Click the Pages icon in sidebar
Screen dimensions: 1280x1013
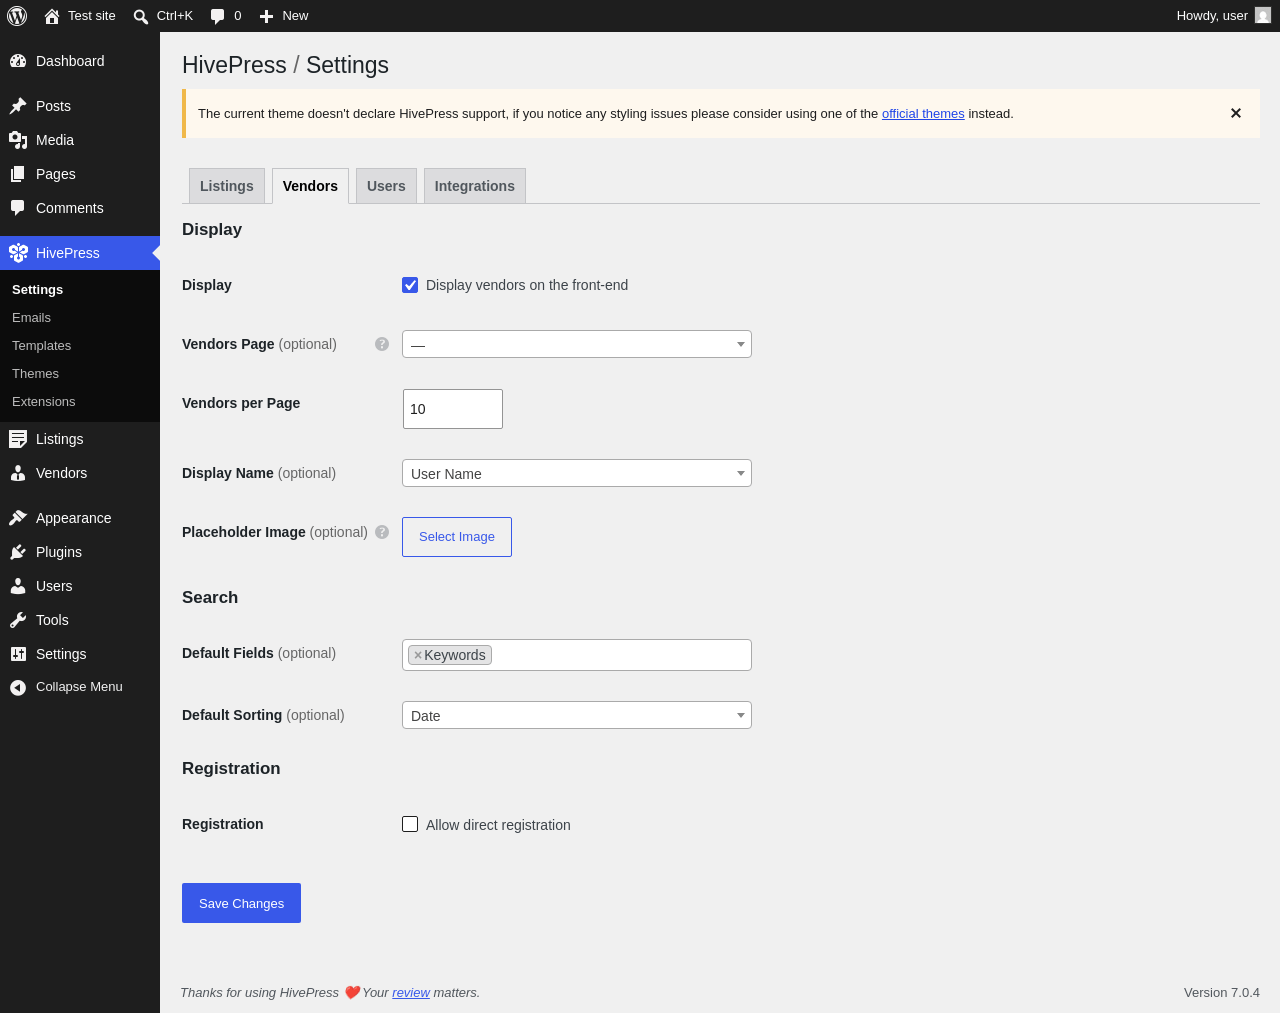18,174
